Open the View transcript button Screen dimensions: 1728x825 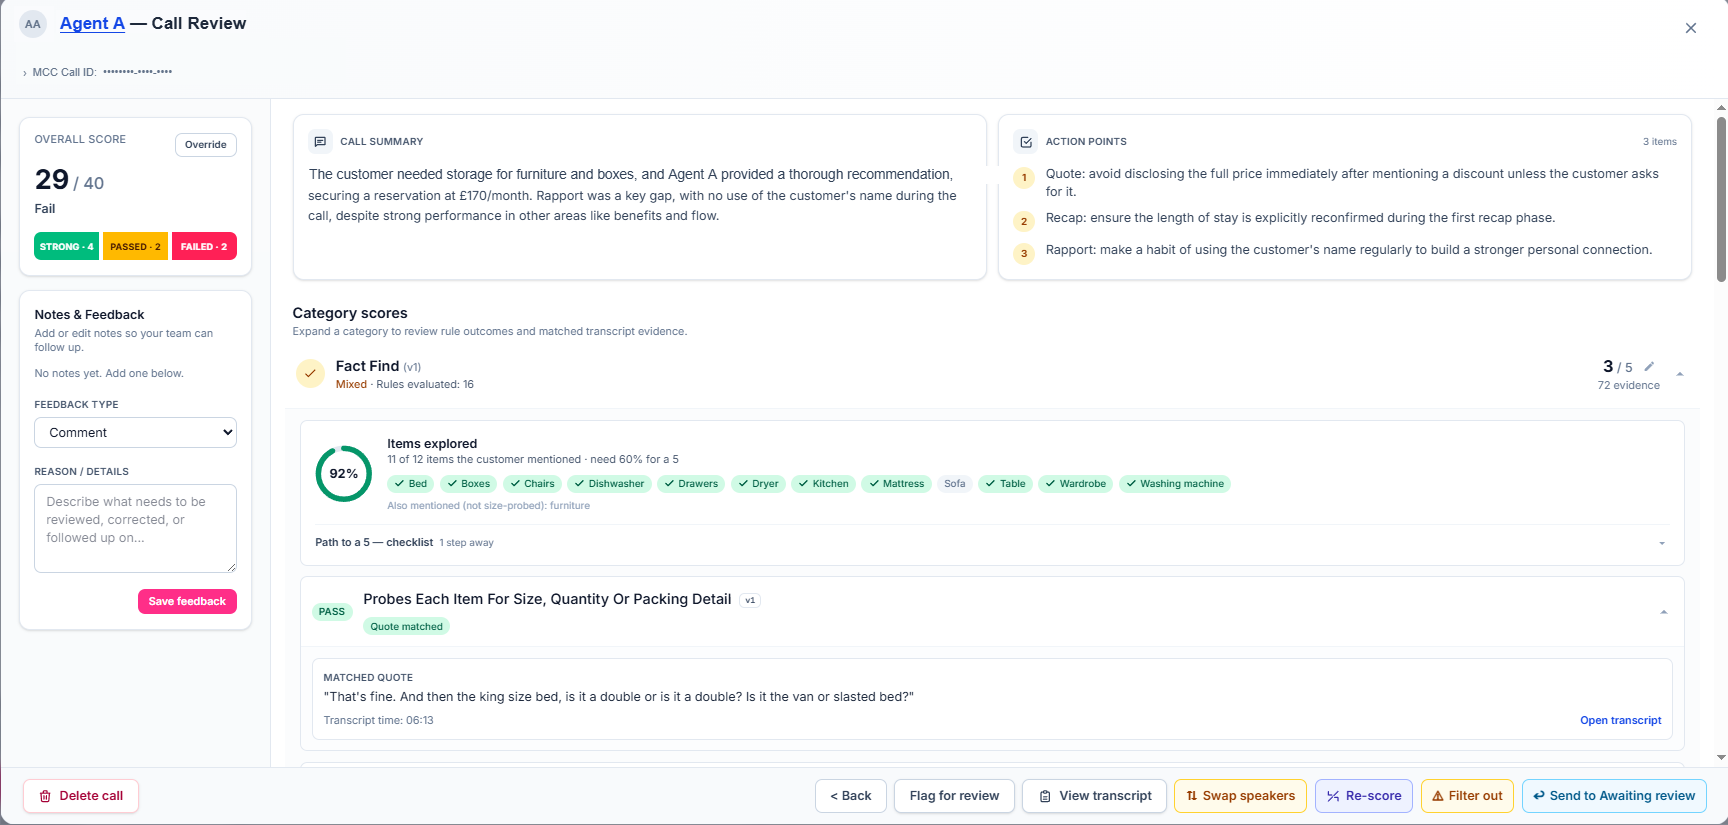pyautogui.click(x=1094, y=796)
